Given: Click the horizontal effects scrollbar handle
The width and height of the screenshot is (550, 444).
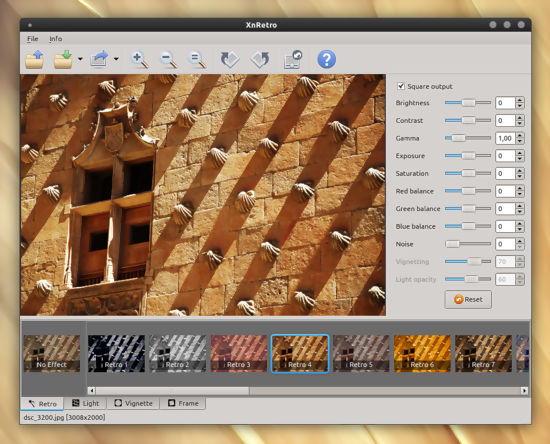Looking at the screenshot, I should [172, 390].
